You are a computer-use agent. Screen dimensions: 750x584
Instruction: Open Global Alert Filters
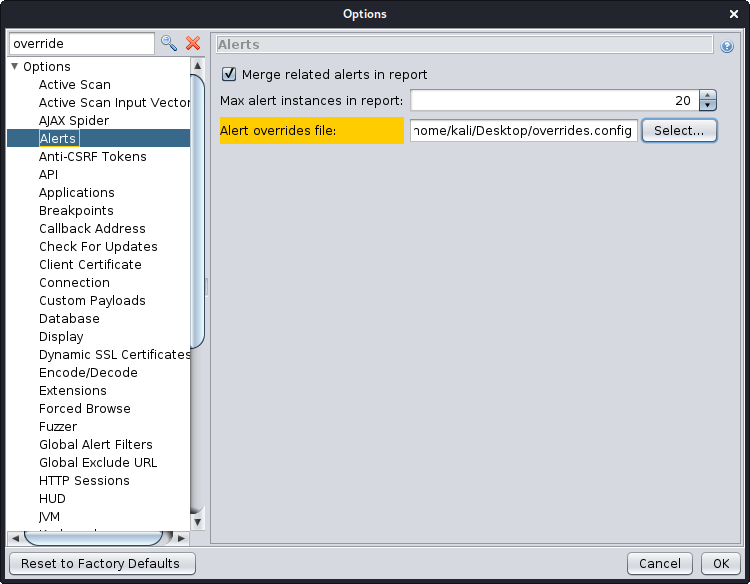tap(96, 445)
